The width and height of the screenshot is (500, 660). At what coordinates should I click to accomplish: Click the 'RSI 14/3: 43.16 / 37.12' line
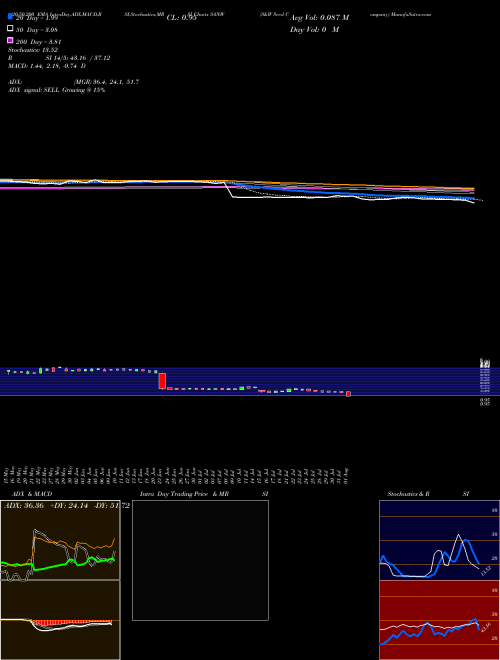[59, 58]
